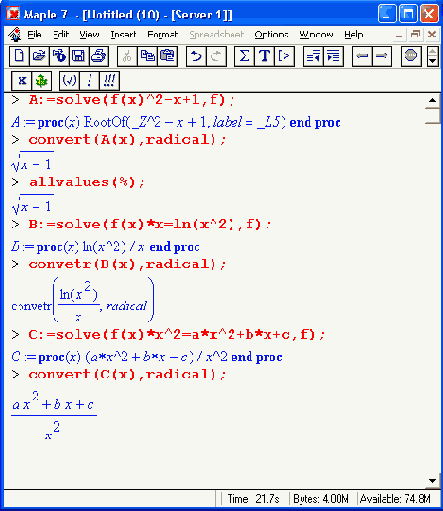443x511 pixels.
Task: Toggle Maple input mode with the leaf icon
Action: pos(42,81)
